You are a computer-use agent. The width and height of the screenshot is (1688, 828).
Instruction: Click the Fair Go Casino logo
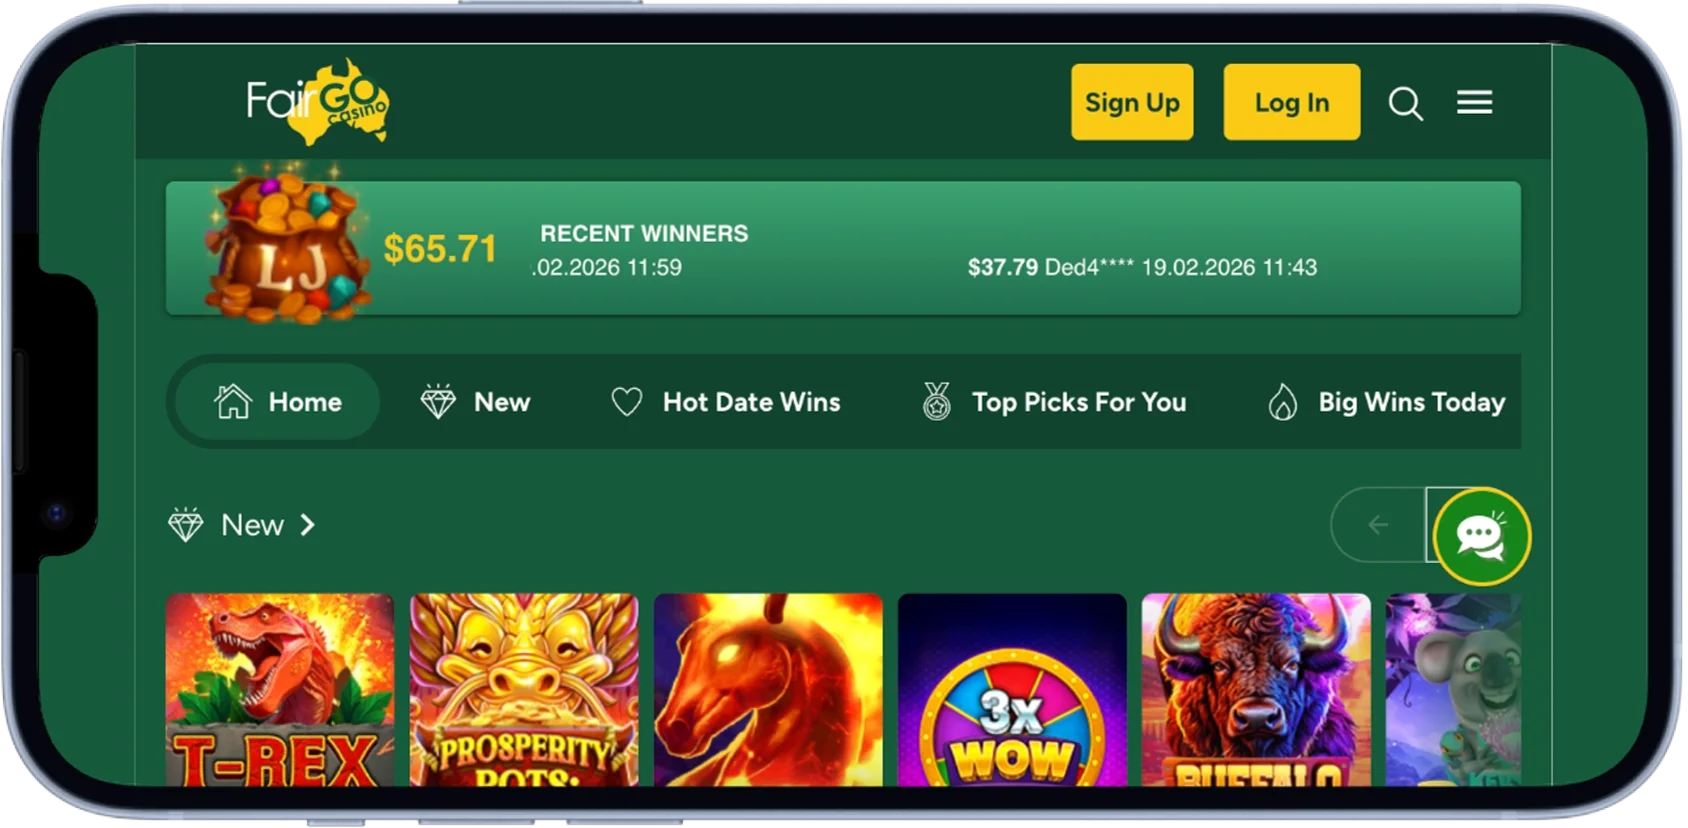click(317, 101)
